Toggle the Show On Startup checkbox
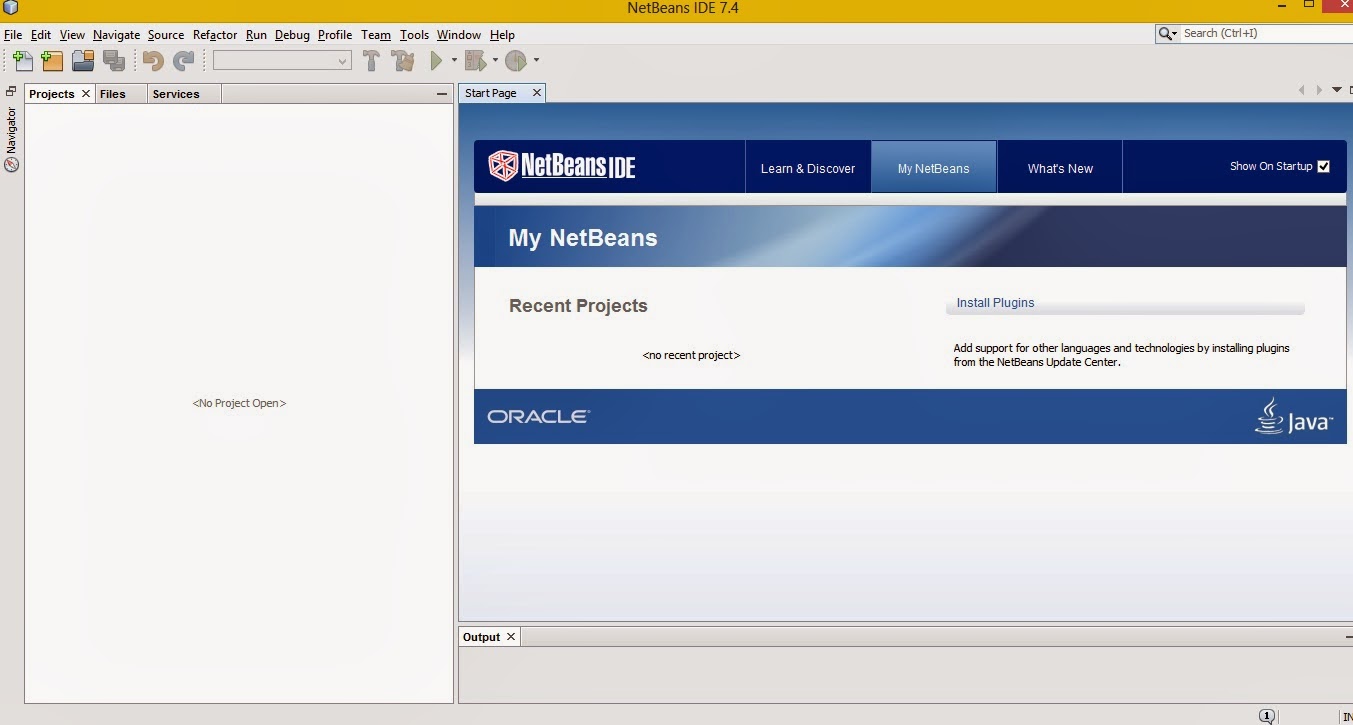The image size is (1353, 725). pos(1323,166)
